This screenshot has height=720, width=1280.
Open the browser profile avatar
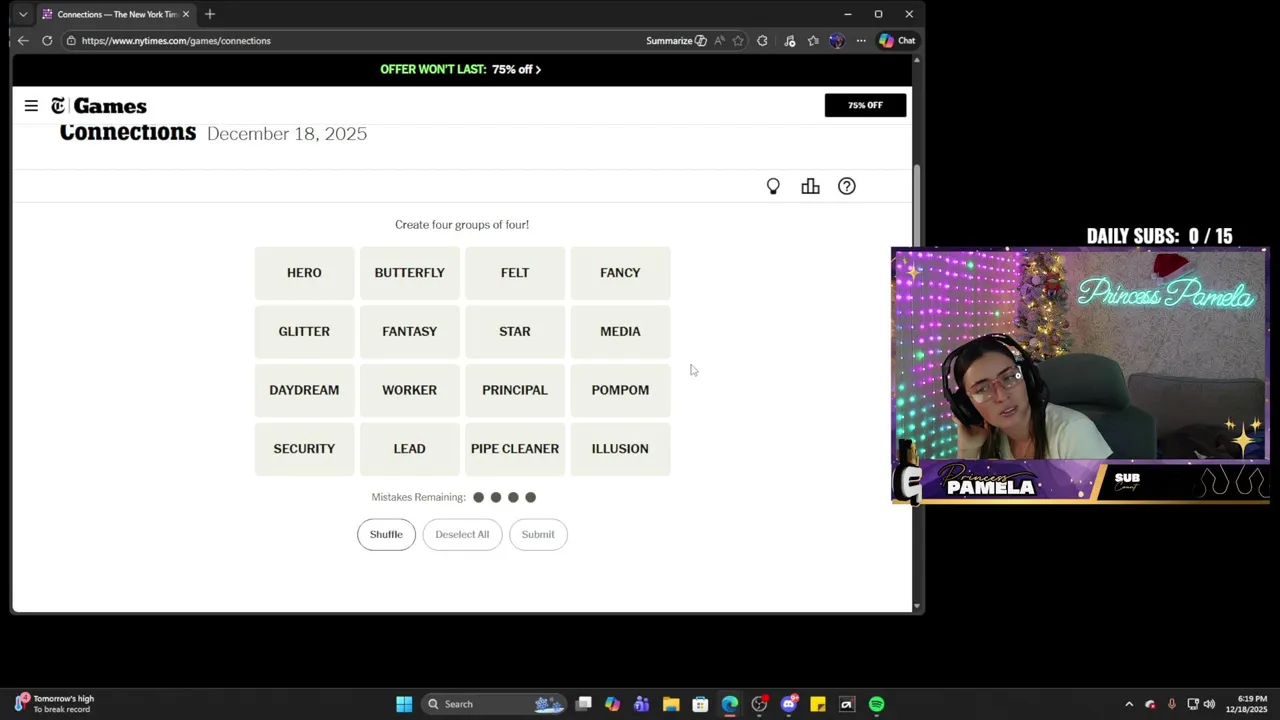[837, 41]
